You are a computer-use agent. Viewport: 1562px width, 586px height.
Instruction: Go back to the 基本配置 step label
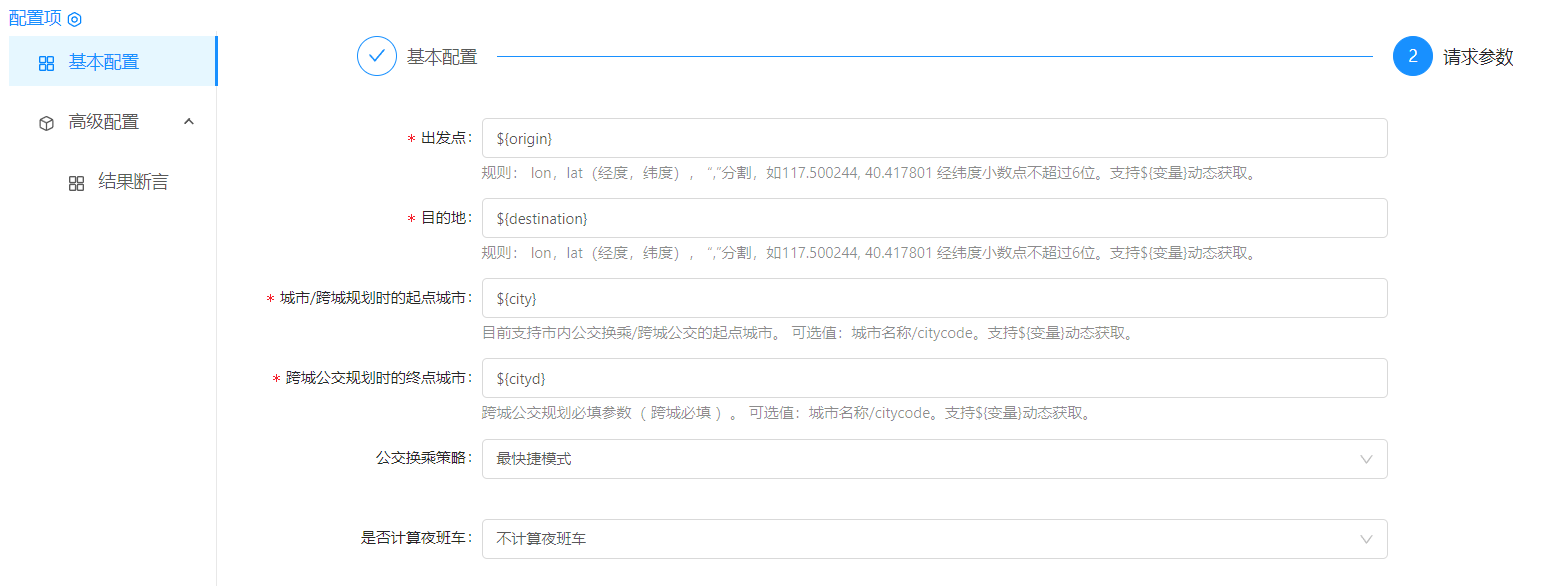click(442, 57)
